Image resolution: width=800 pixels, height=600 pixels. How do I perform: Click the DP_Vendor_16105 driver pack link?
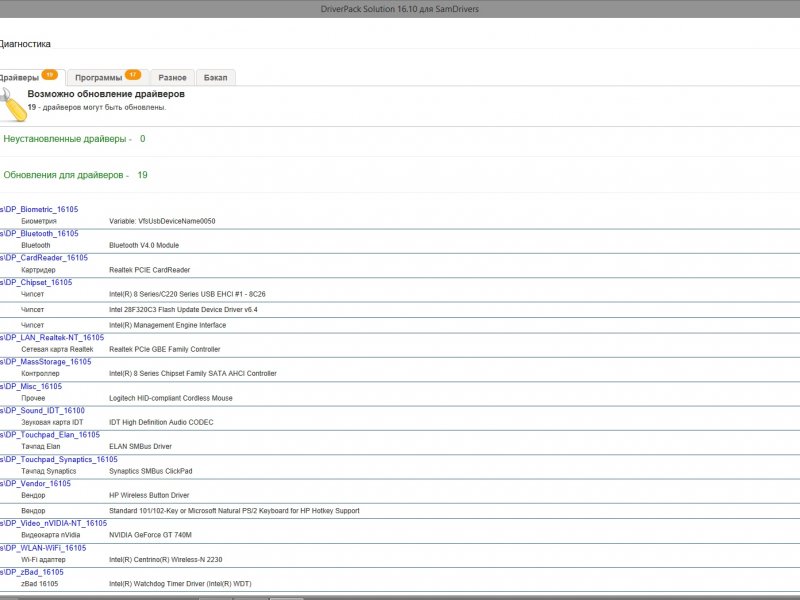pyautogui.click(x=35, y=483)
